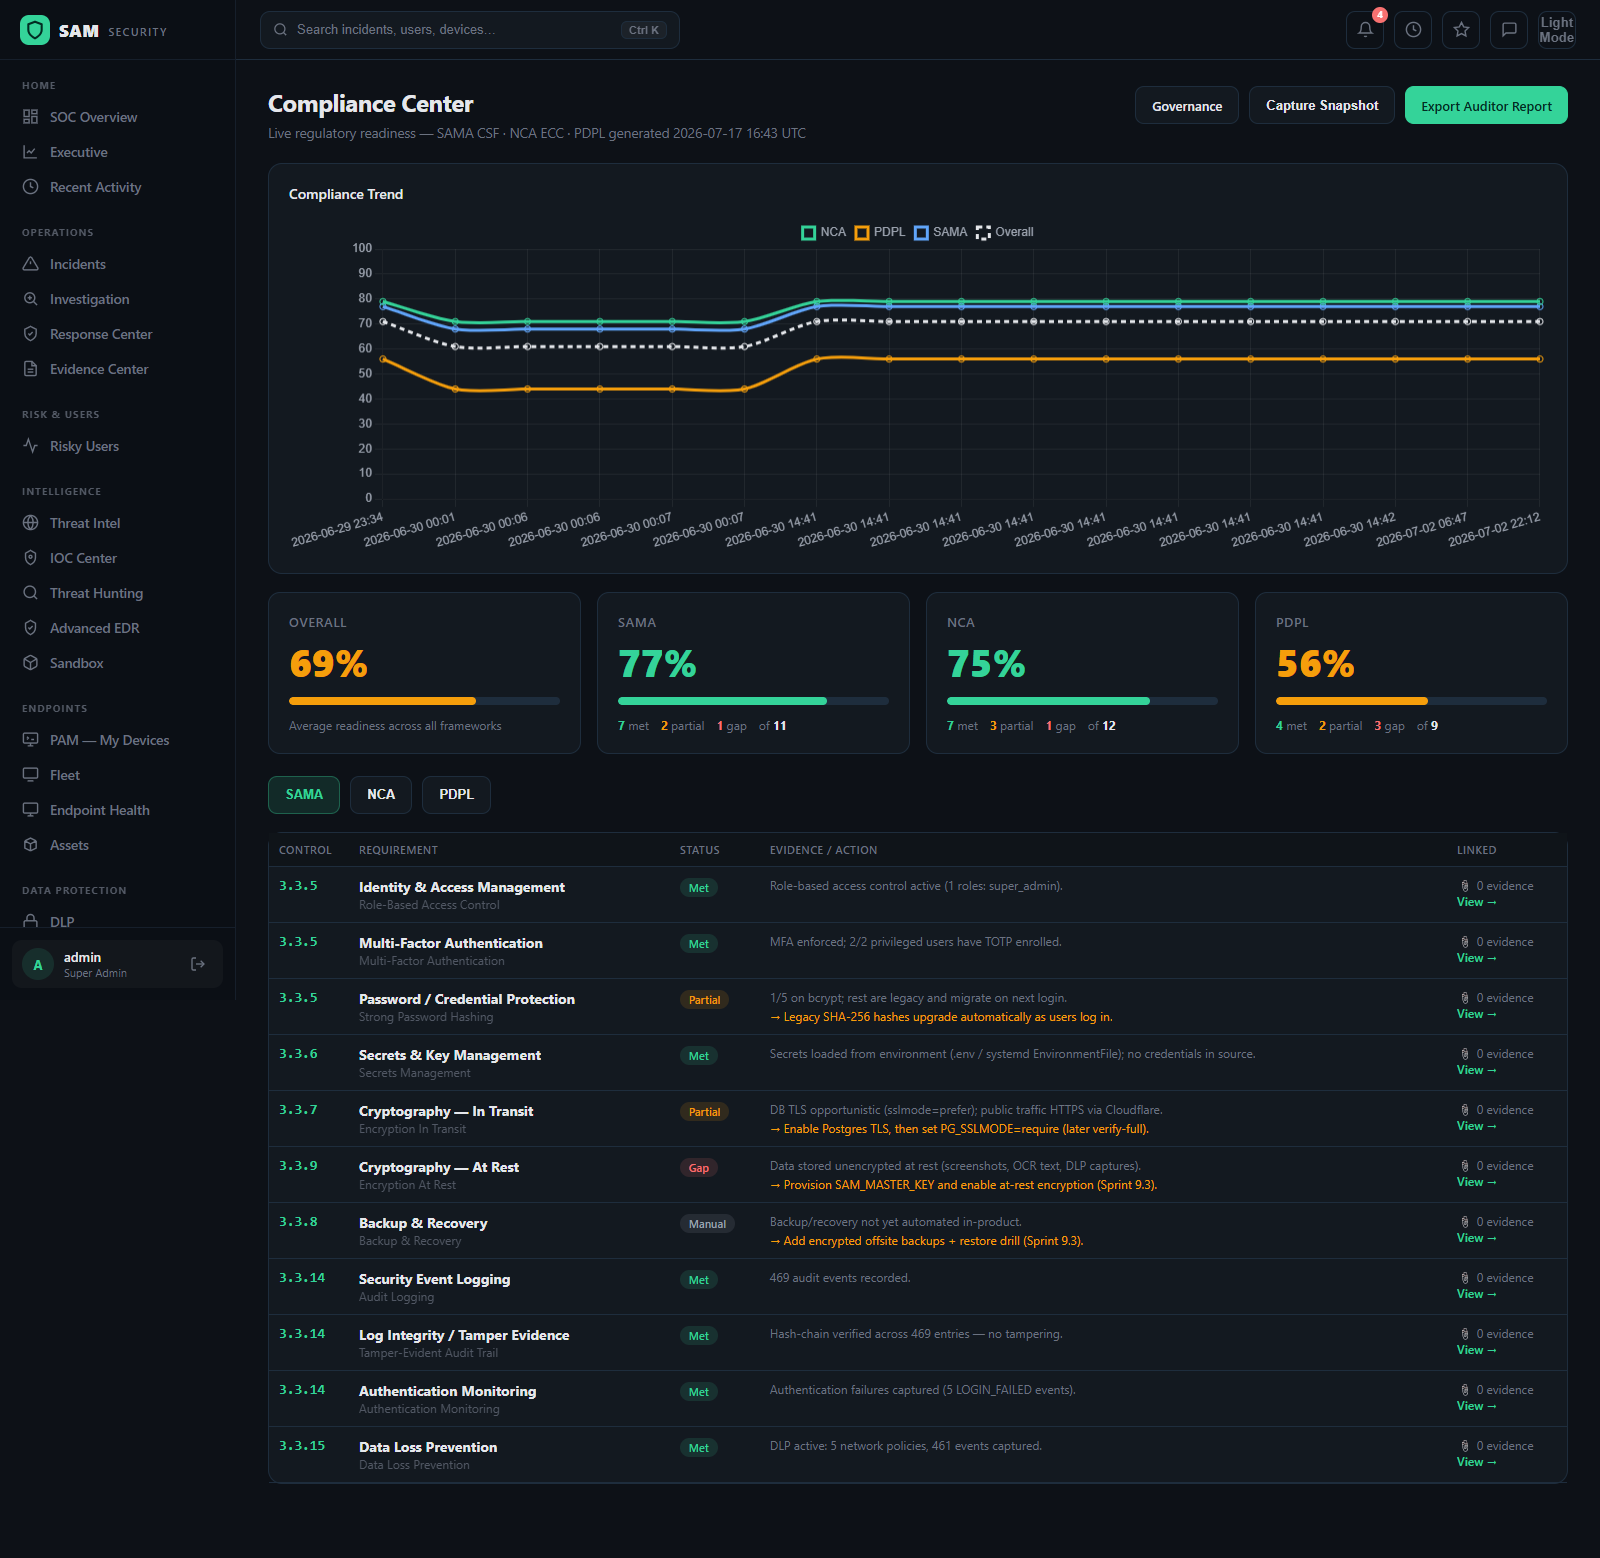This screenshot has width=1600, height=1558.
Task: Click the Sandbox cube icon
Action: [31, 663]
